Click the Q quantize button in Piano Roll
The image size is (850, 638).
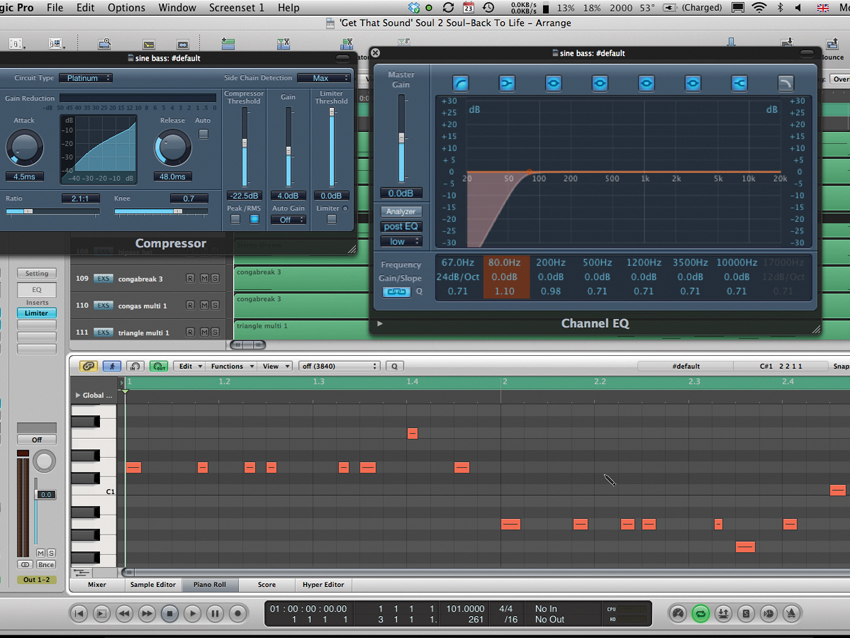coord(394,366)
